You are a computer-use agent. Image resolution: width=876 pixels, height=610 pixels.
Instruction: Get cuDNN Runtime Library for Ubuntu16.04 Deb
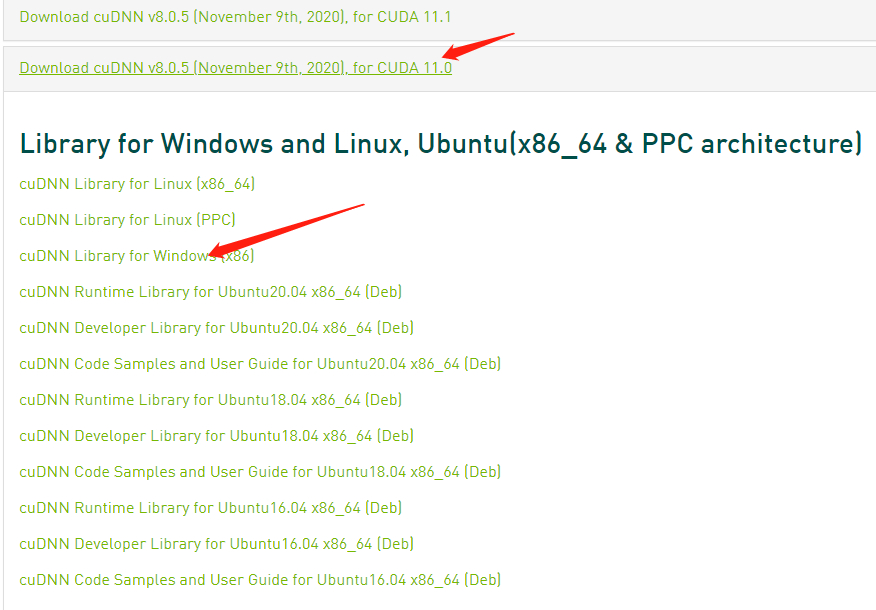click(211, 507)
